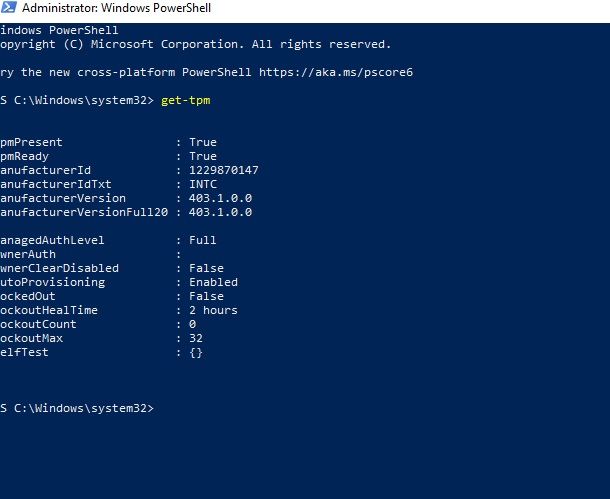This screenshot has height=499, width=610.
Task: Click the TpmReady True value
Action: [203, 156]
